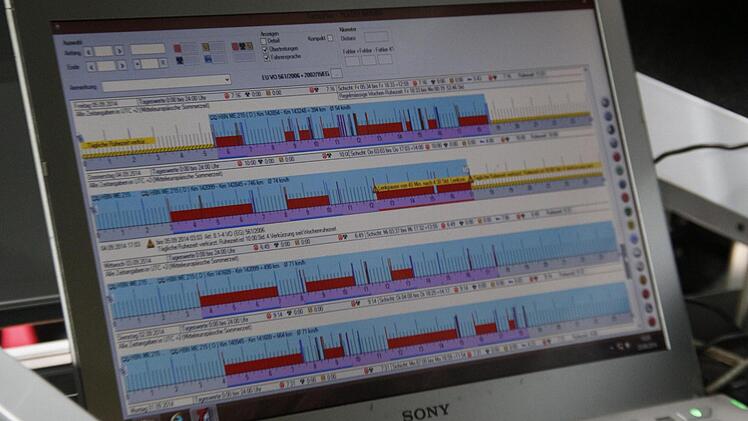Click the tan square icon in top toolbar

[208, 46]
